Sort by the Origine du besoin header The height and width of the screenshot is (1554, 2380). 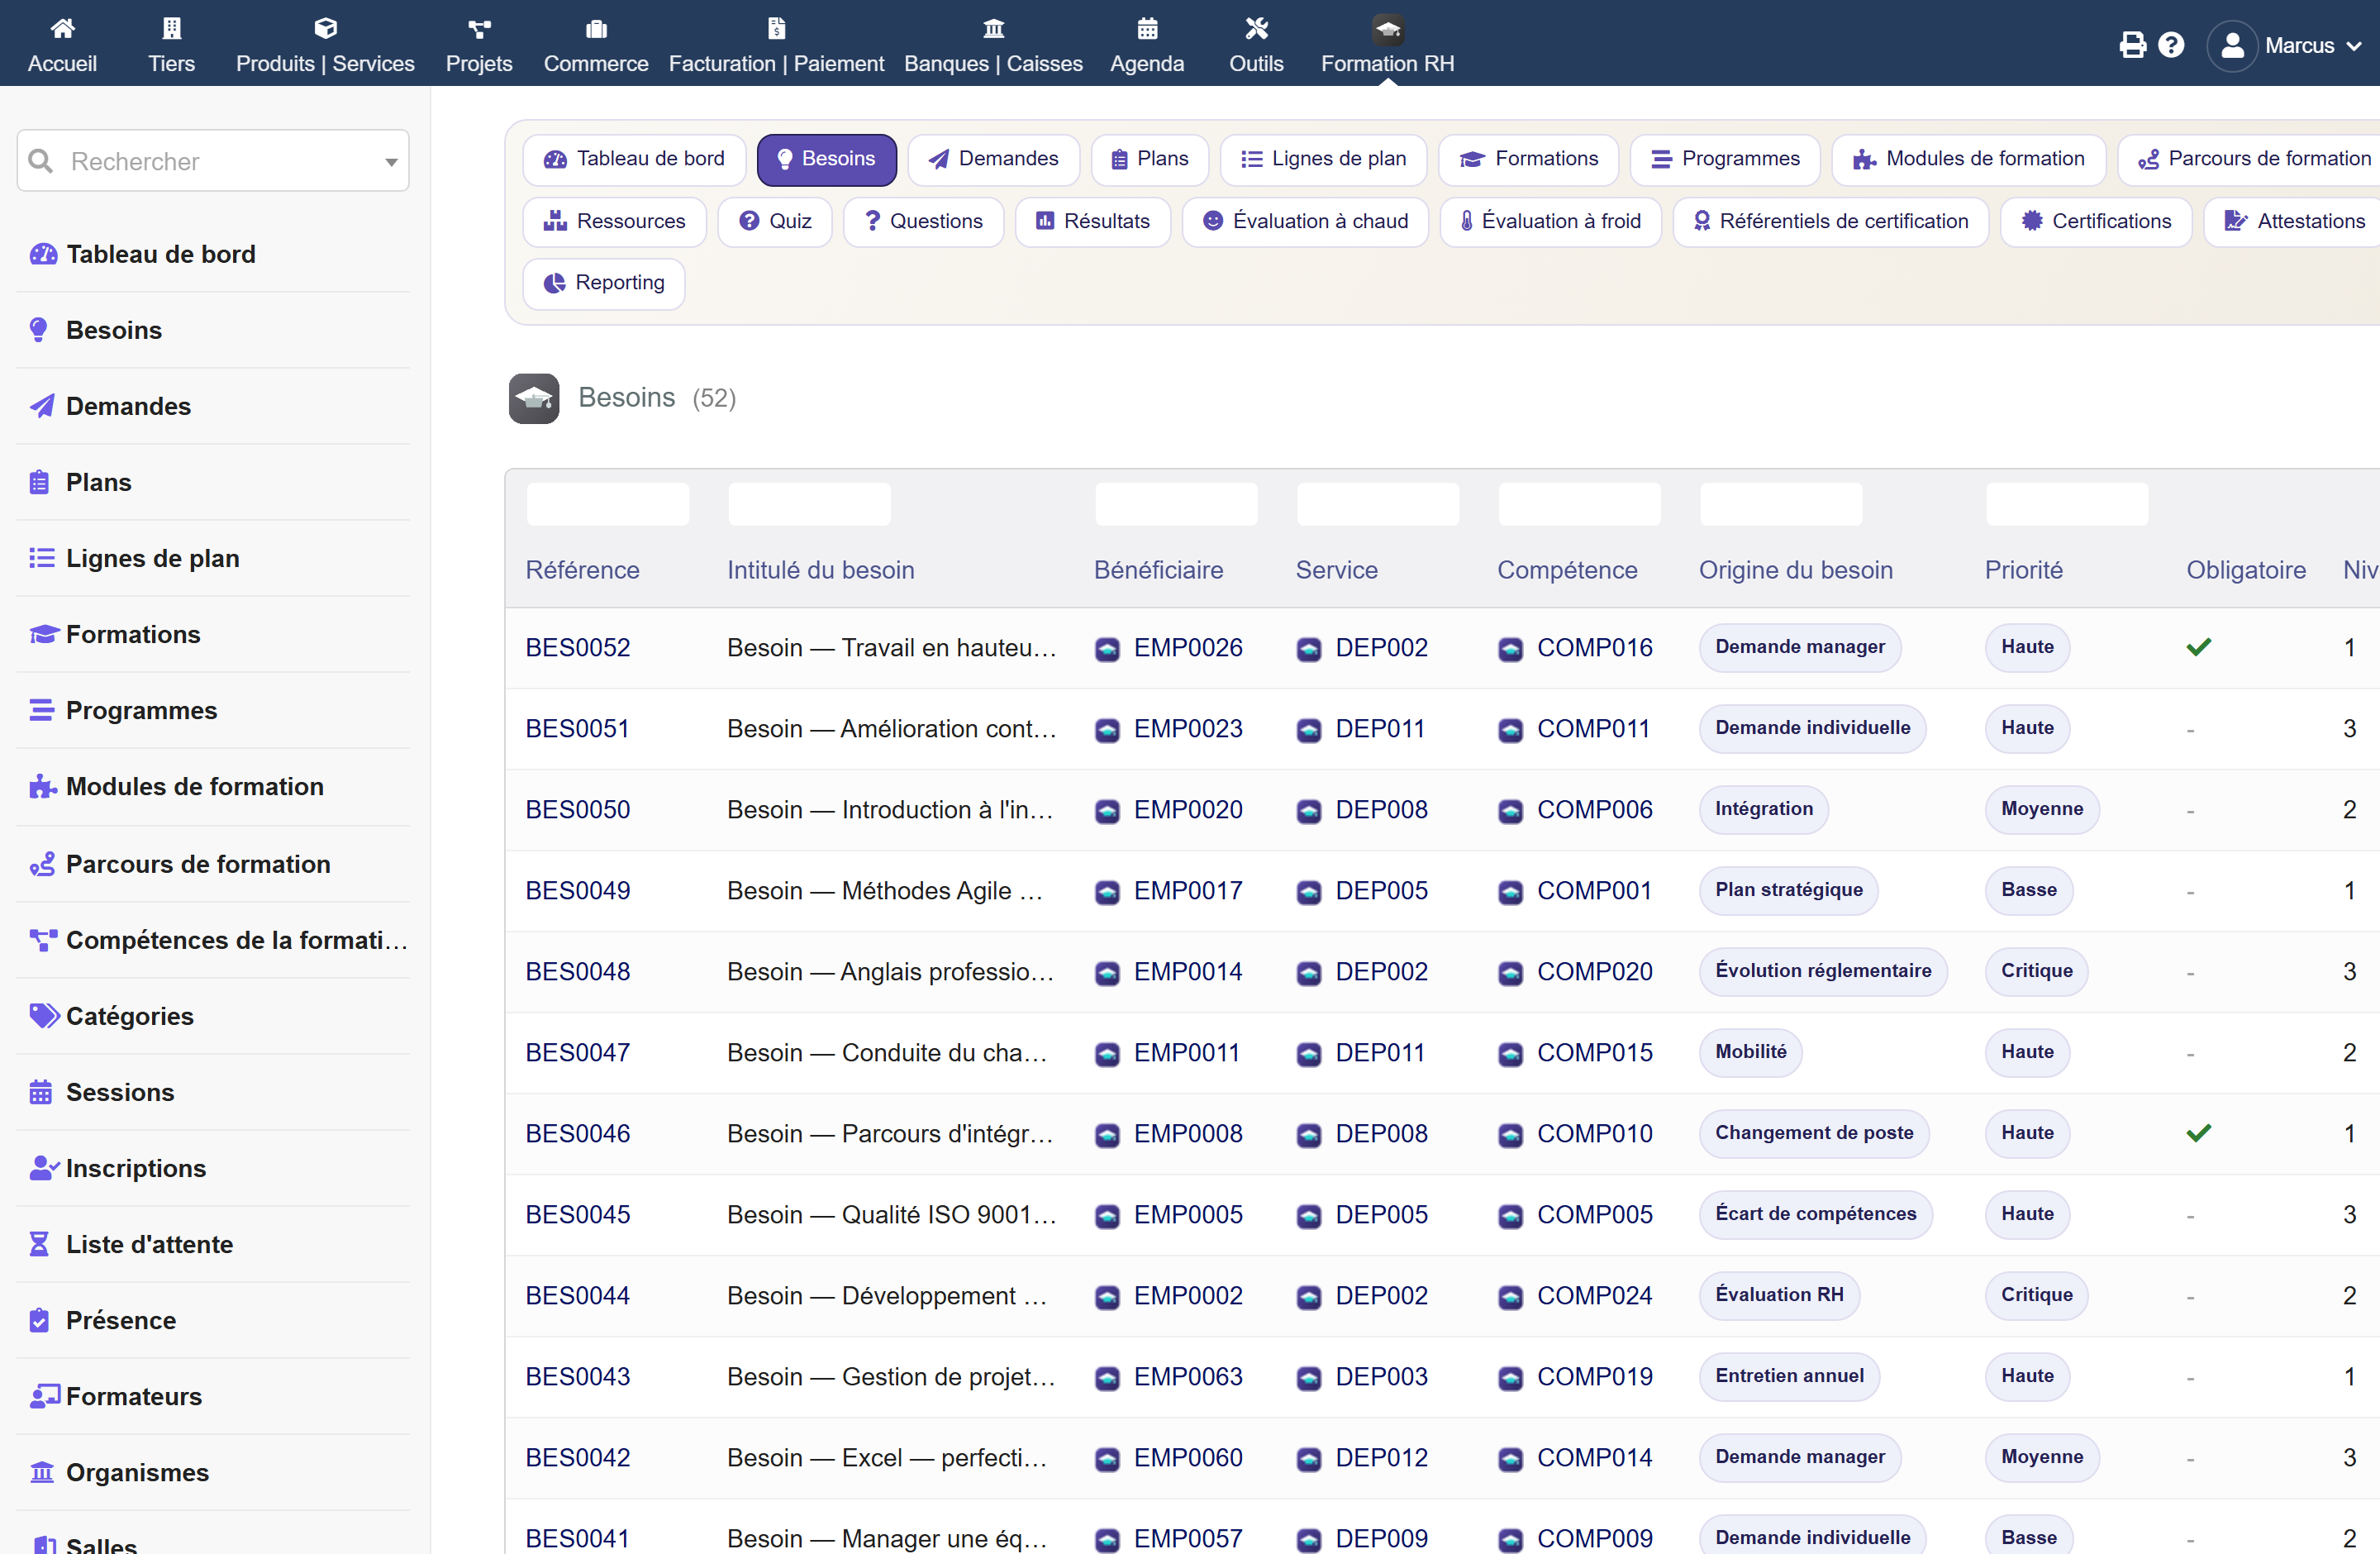click(x=1795, y=570)
